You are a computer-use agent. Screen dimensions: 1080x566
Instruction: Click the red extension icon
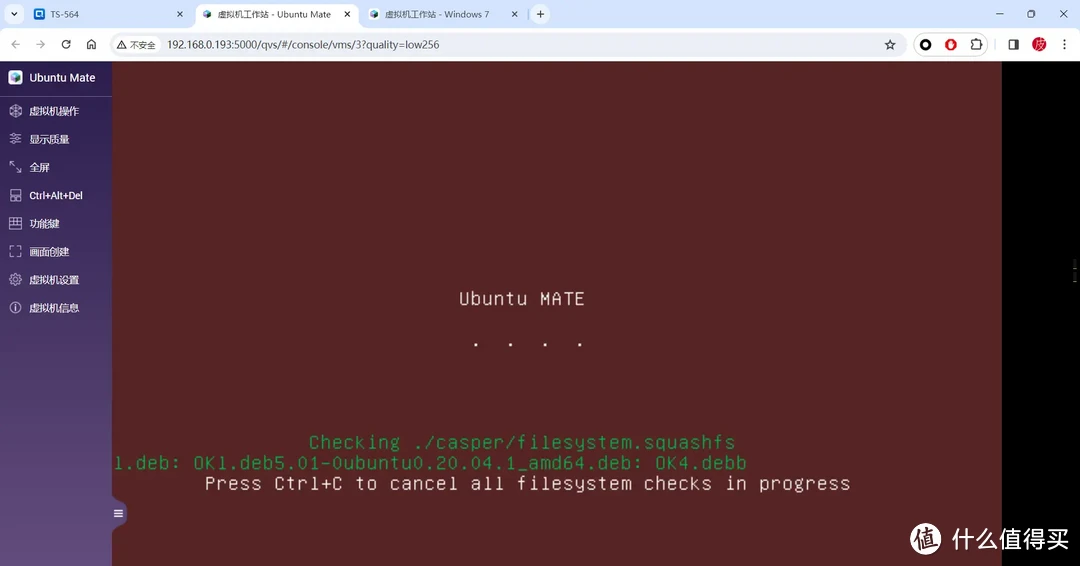(951, 45)
